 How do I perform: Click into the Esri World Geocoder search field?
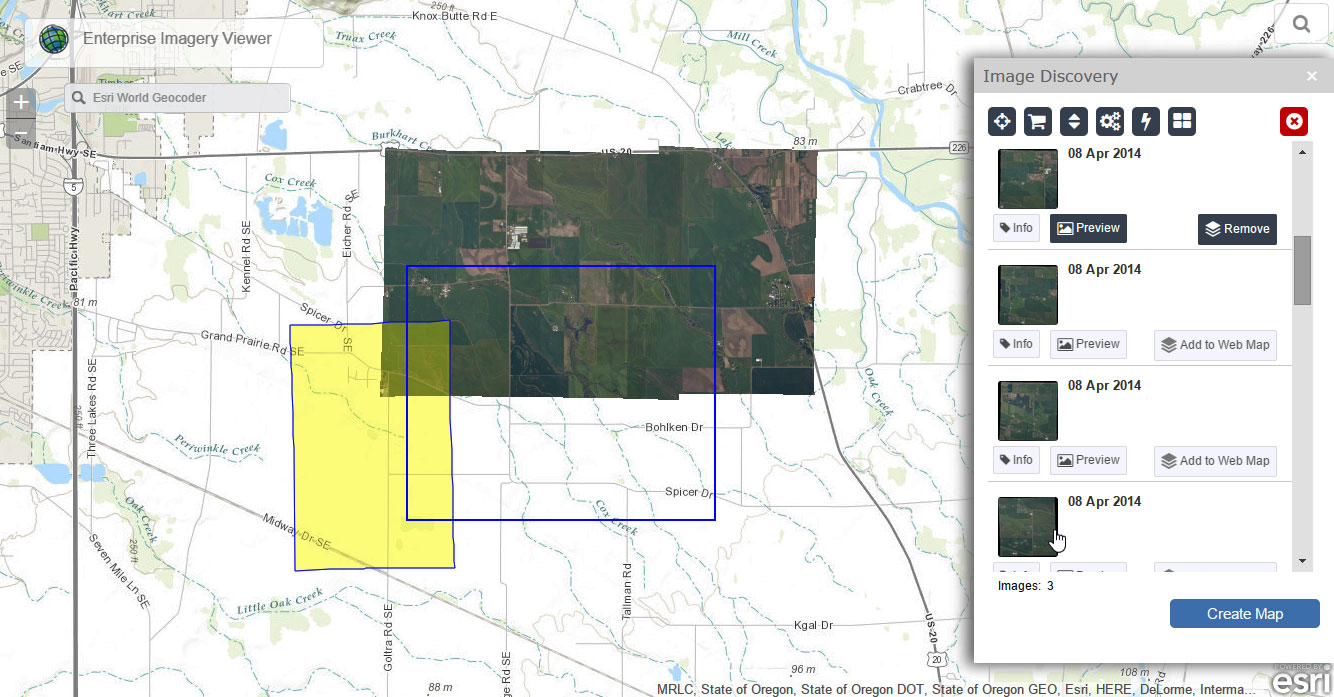(178, 98)
